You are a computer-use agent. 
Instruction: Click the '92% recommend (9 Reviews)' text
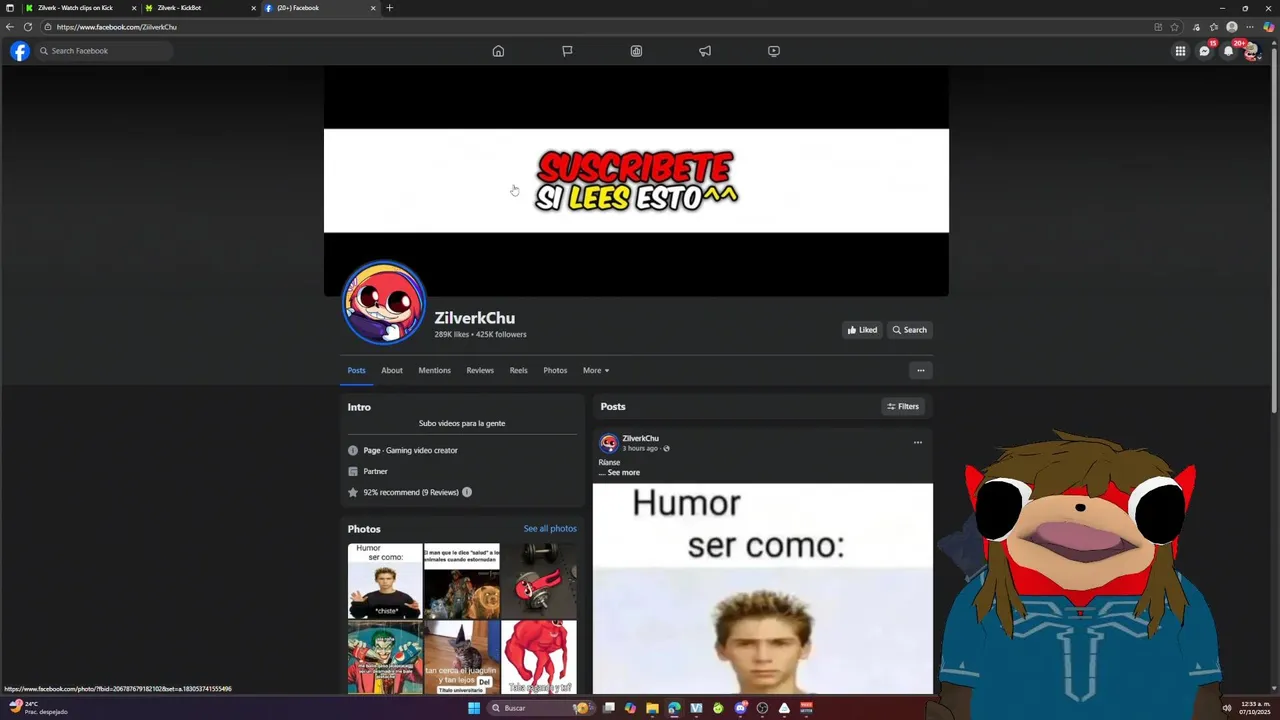click(x=411, y=492)
